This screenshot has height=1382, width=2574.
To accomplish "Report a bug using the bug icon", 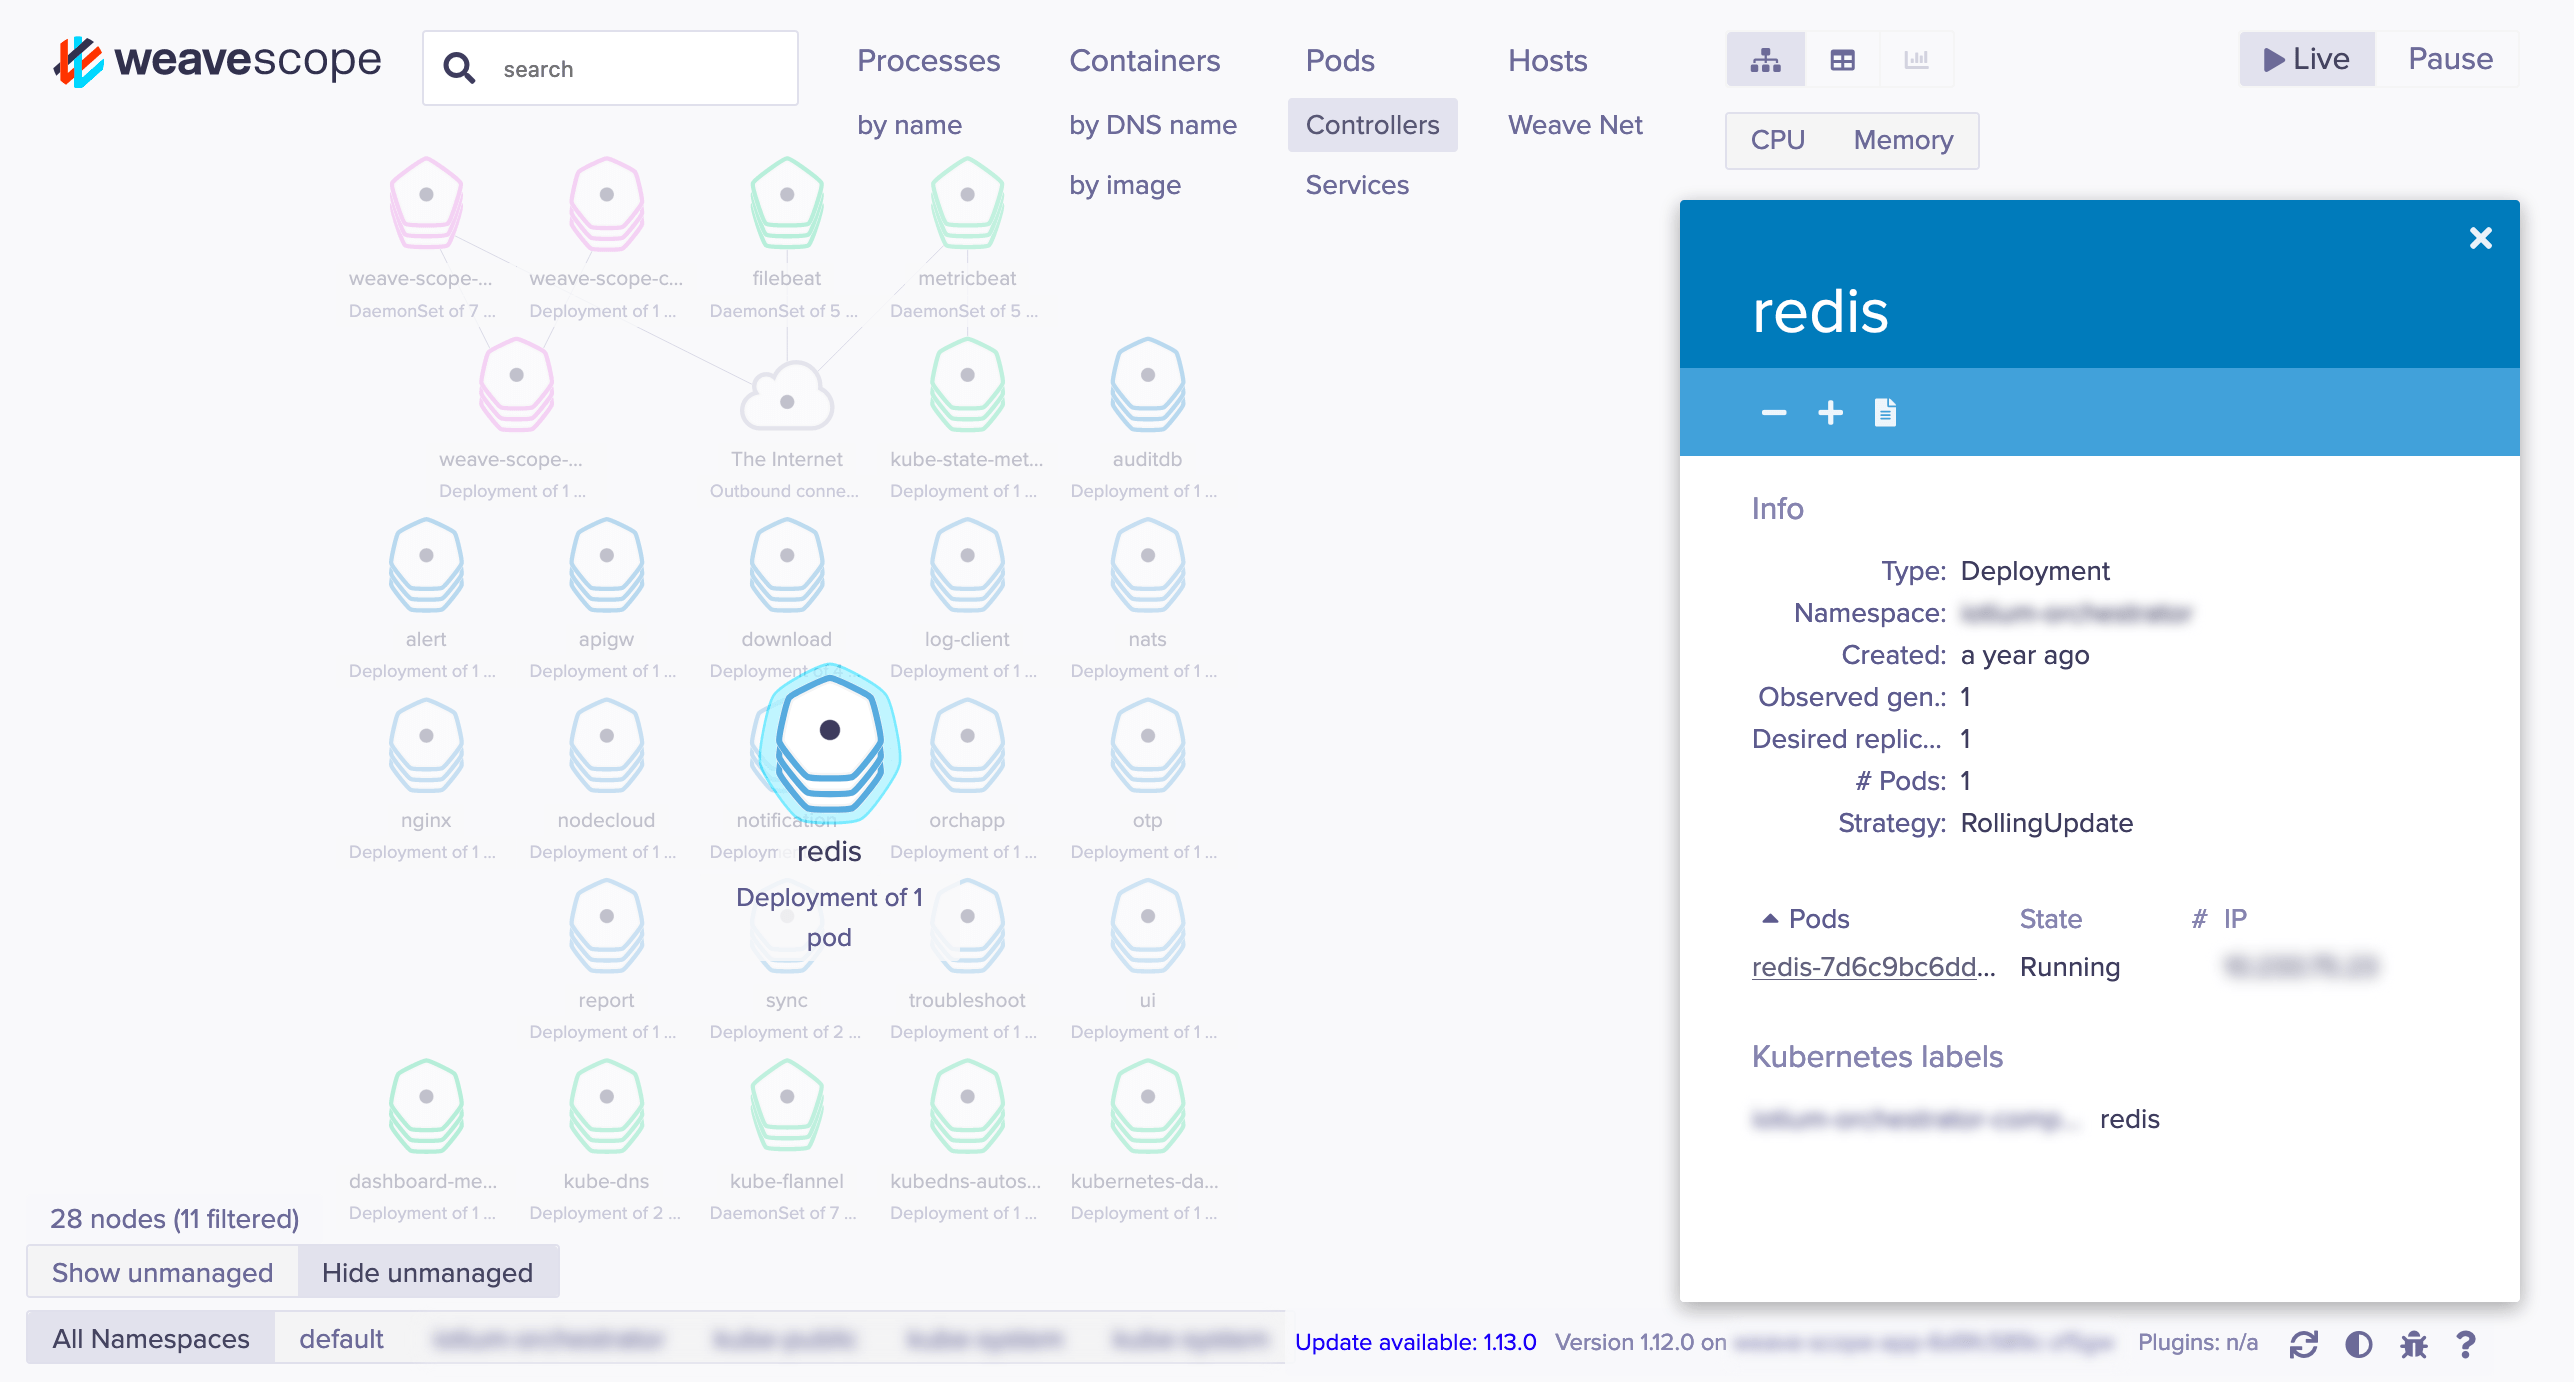I will [x=2413, y=1345].
